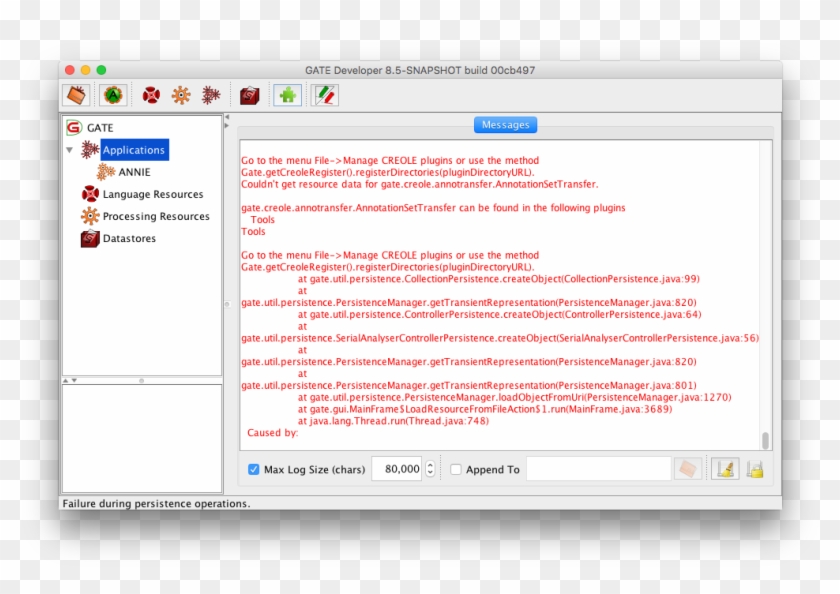The image size is (840, 594).
Task: Click the ControllerPersistence.java:64 stack trace line
Action: (499, 314)
